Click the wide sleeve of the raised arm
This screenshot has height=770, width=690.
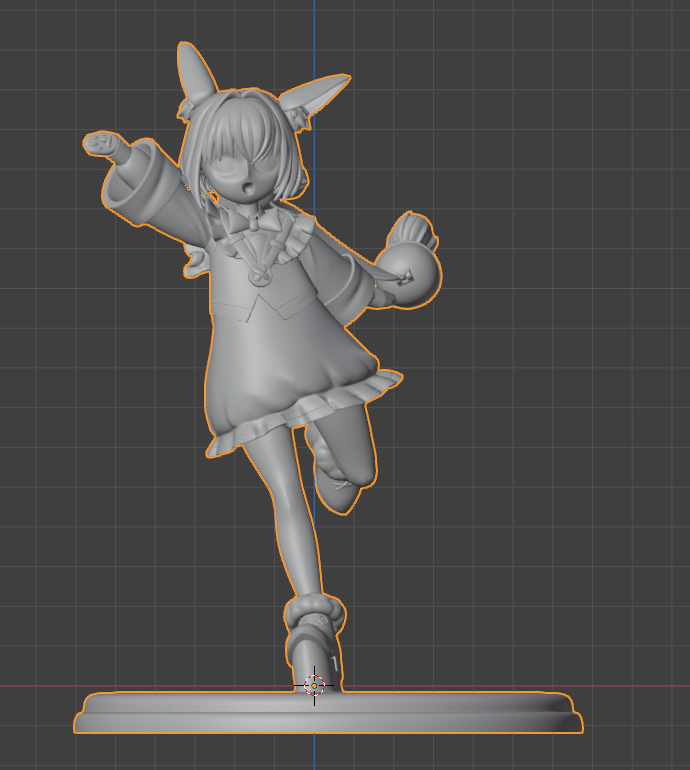point(140,186)
